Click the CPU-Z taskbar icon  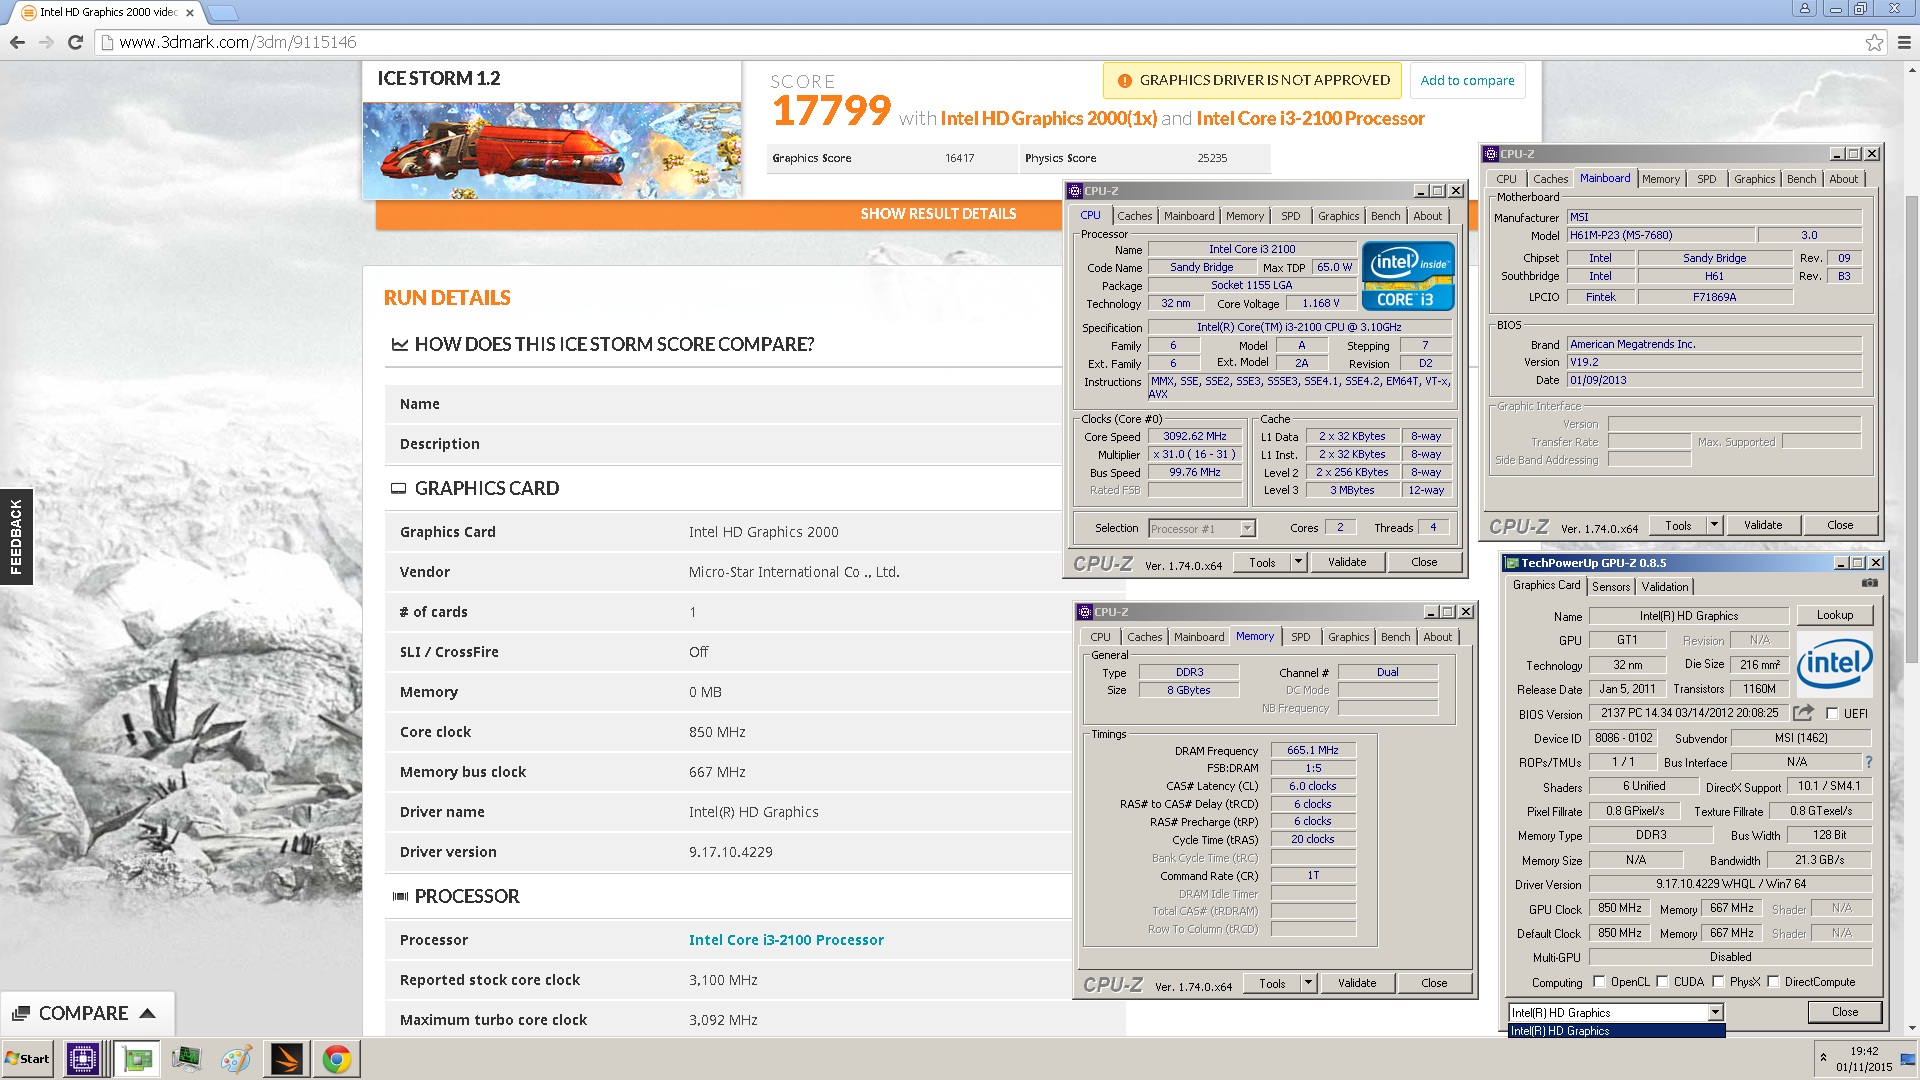pos(83,1059)
